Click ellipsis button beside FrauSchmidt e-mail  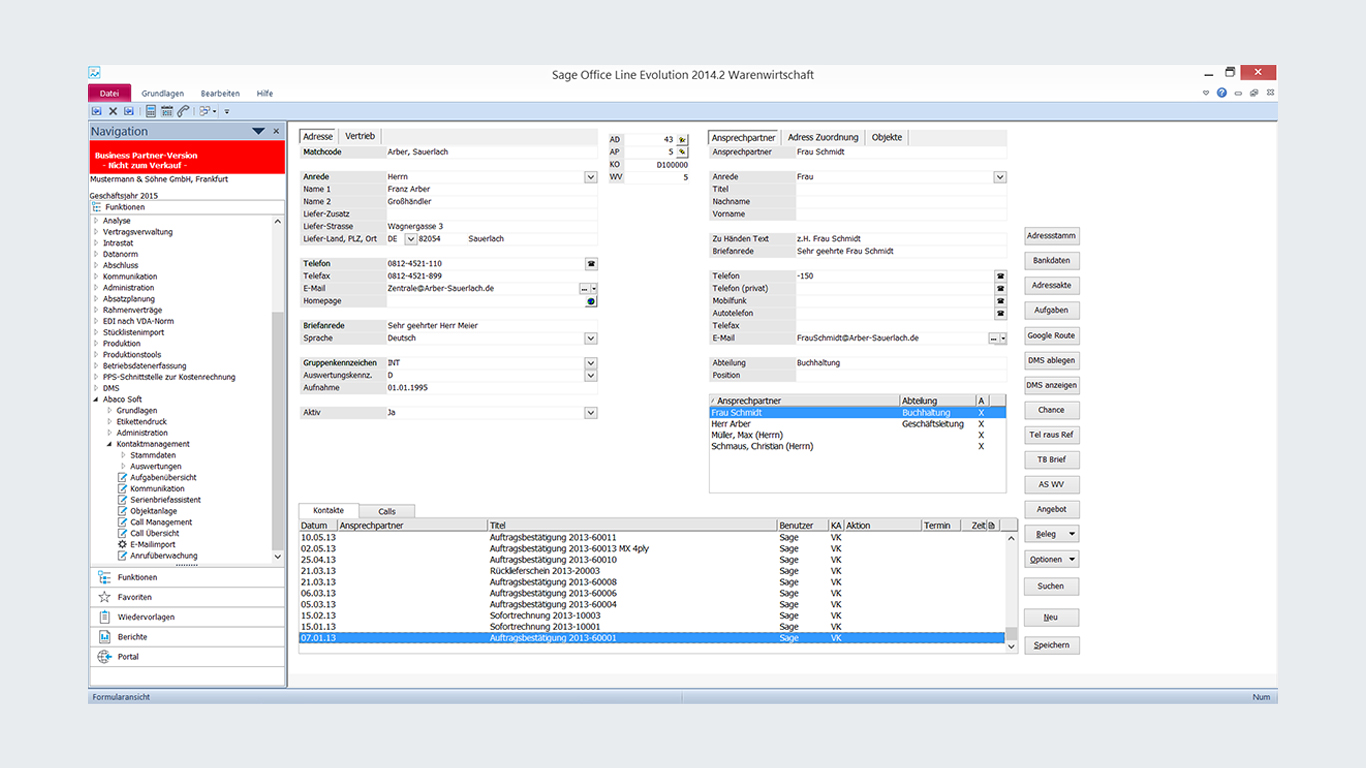[x=993, y=339]
